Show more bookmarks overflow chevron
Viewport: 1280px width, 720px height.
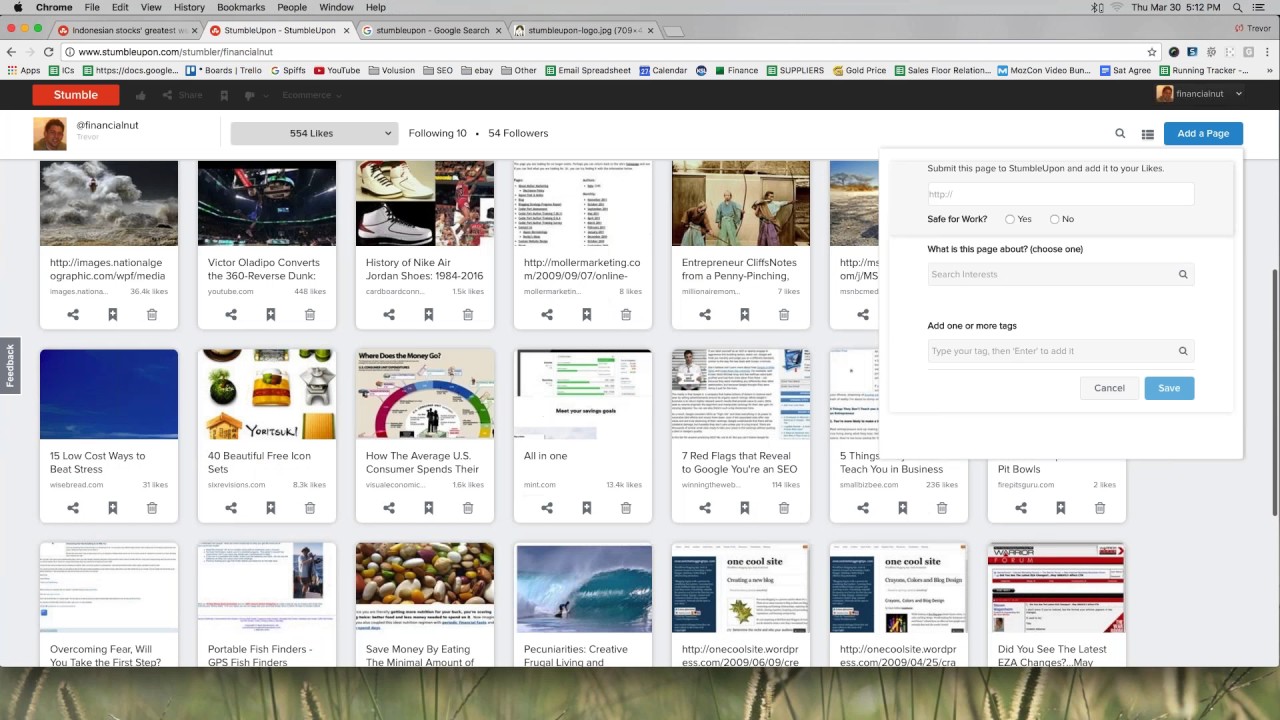click(x=1268, y=71)
